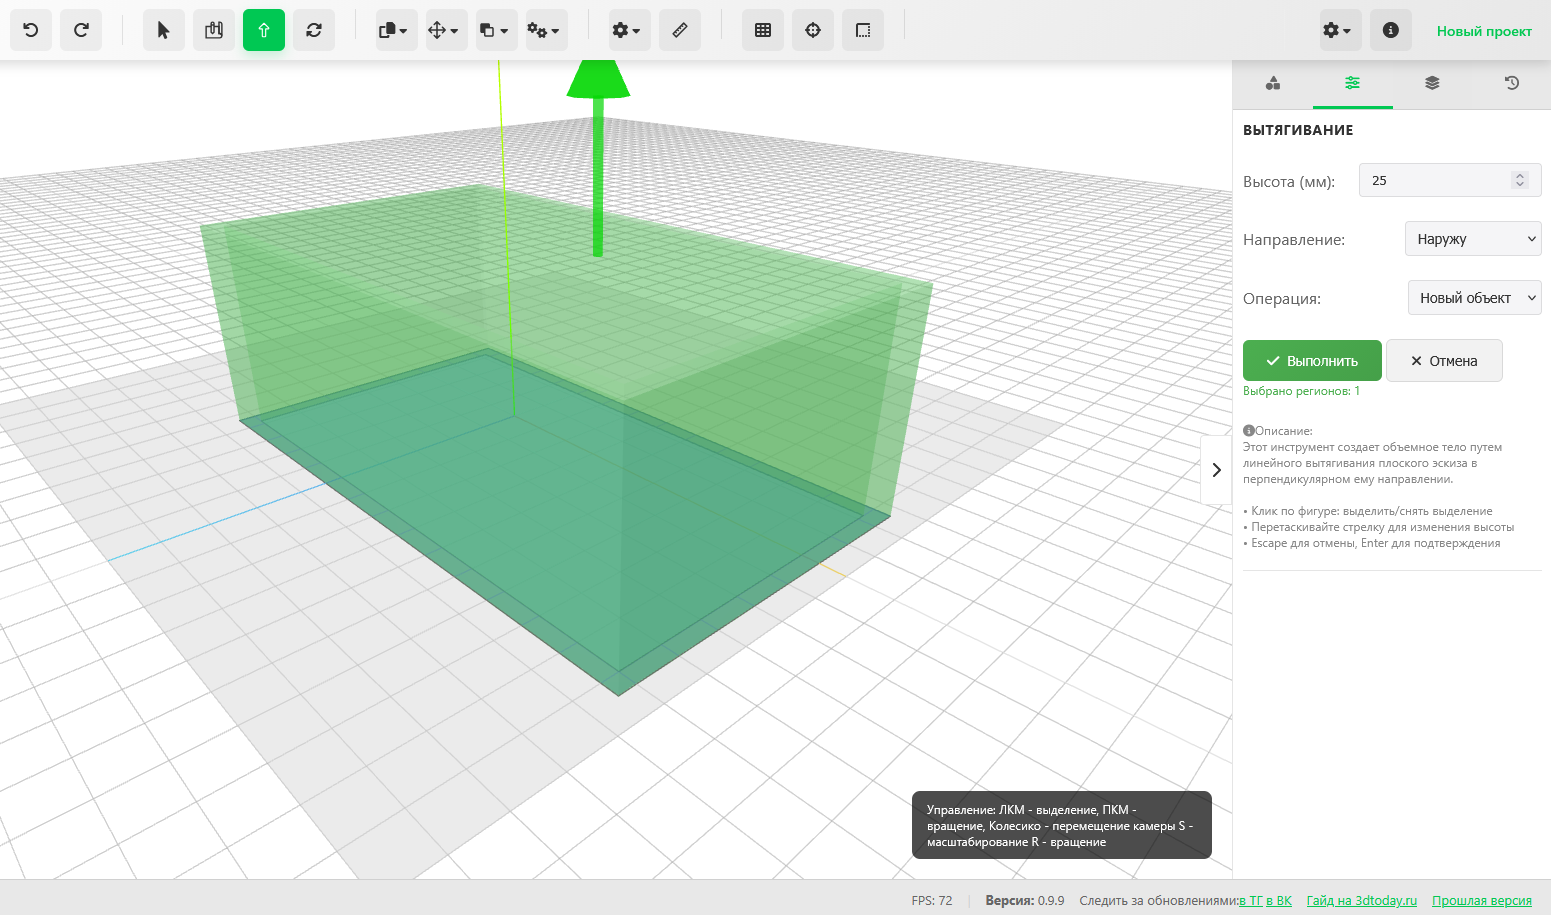Toggle the grid table icon
Screen dimensions: 1551x915
coord(763,30)
